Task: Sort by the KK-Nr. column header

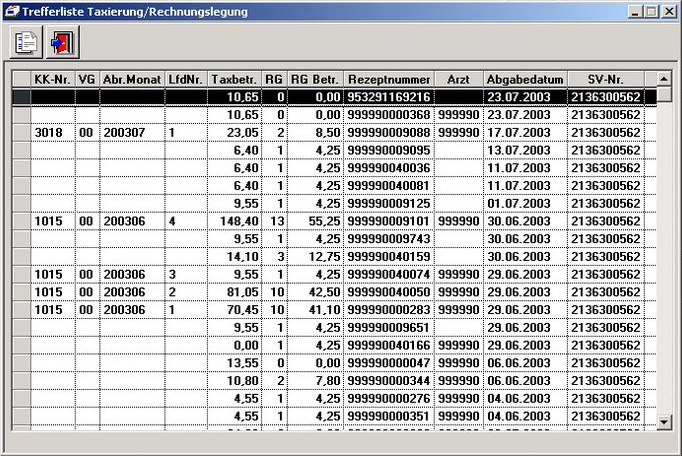Action: [x=52, y=79]
